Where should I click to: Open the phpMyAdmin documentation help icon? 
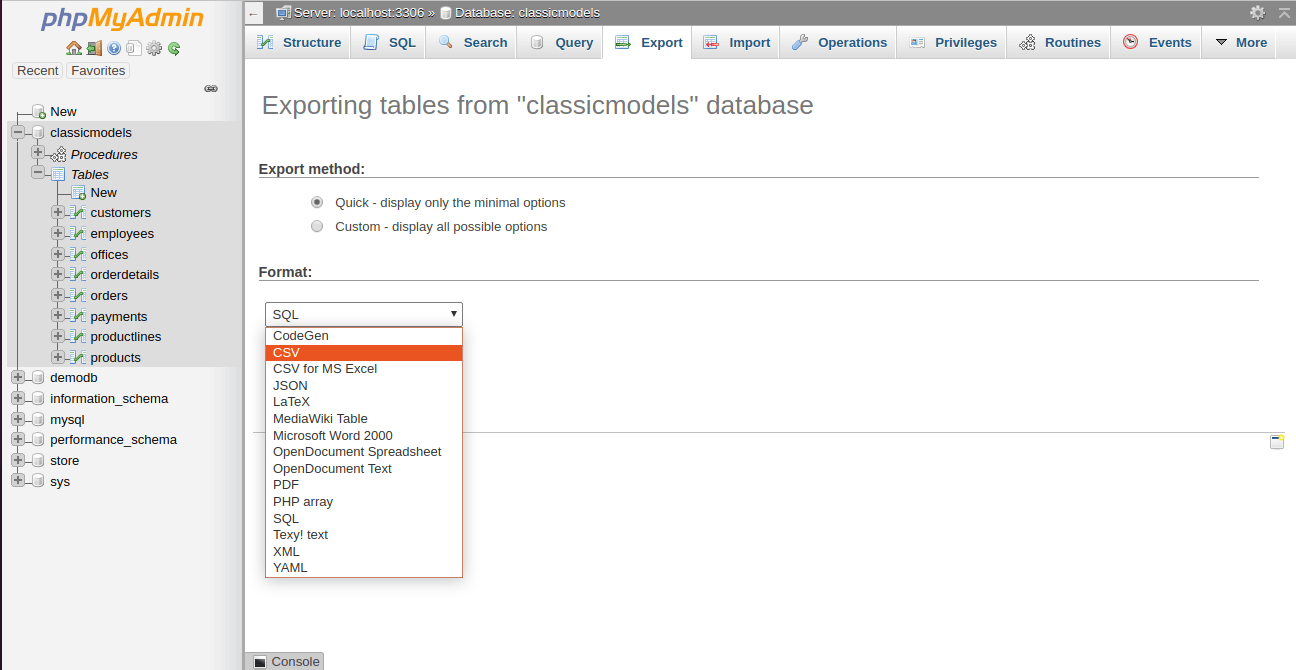point(114,48)
